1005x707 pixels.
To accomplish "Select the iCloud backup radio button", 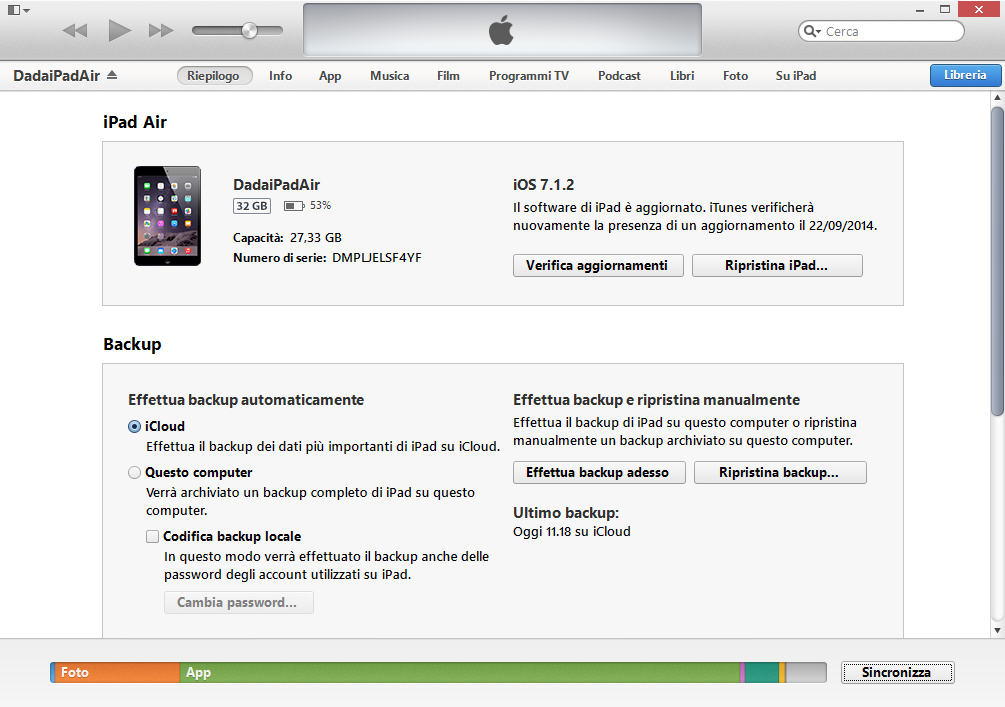I will pyautogui.click(x=135, y=426).
